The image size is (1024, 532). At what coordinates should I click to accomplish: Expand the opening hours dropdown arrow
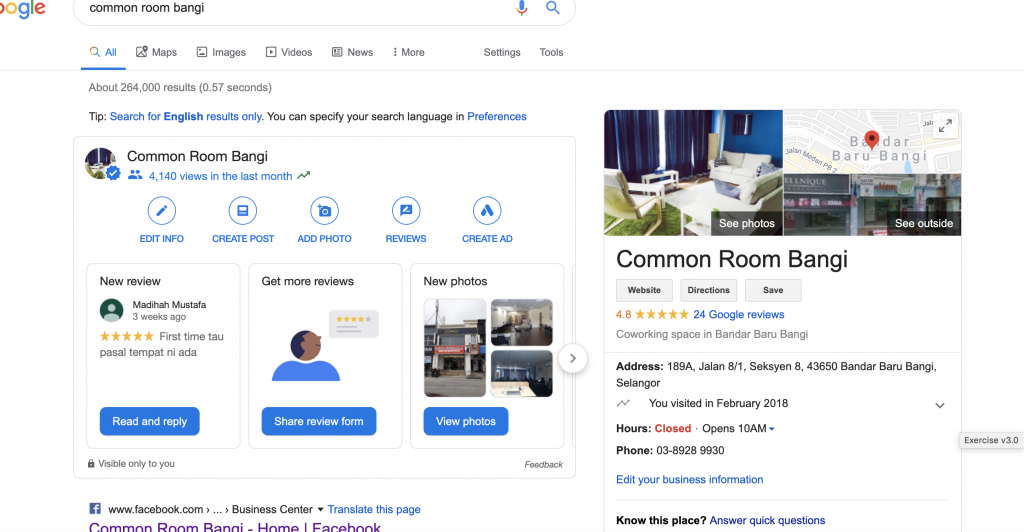772,429
